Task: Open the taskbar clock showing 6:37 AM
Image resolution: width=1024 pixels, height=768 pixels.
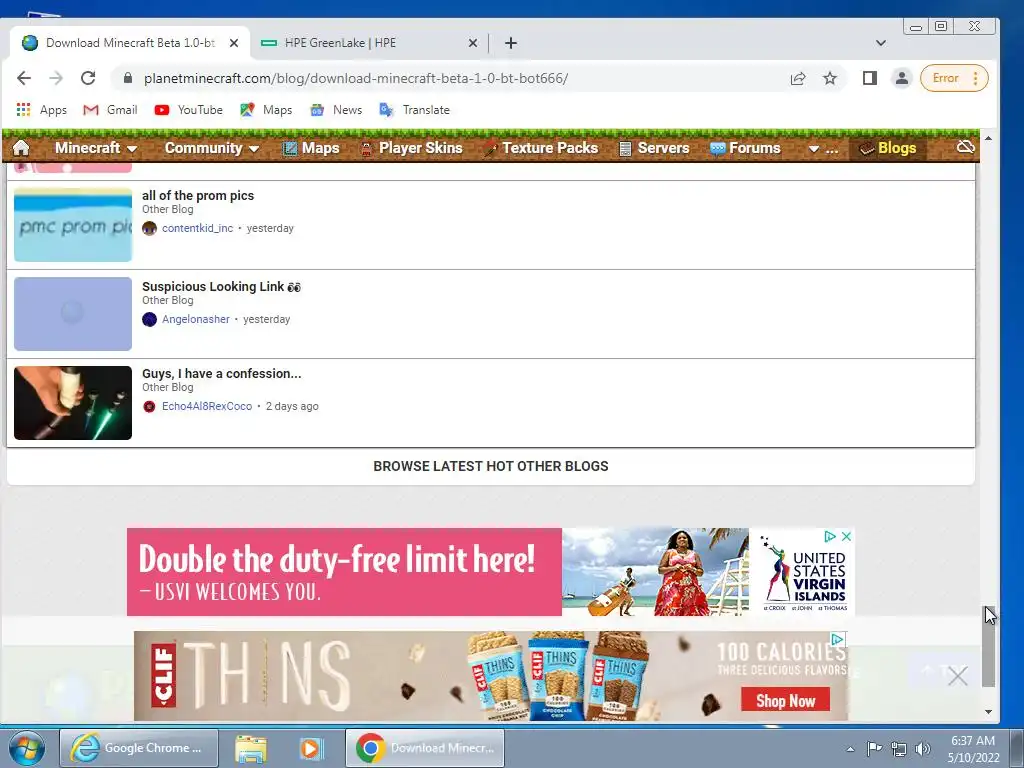Action: [973, 748]
